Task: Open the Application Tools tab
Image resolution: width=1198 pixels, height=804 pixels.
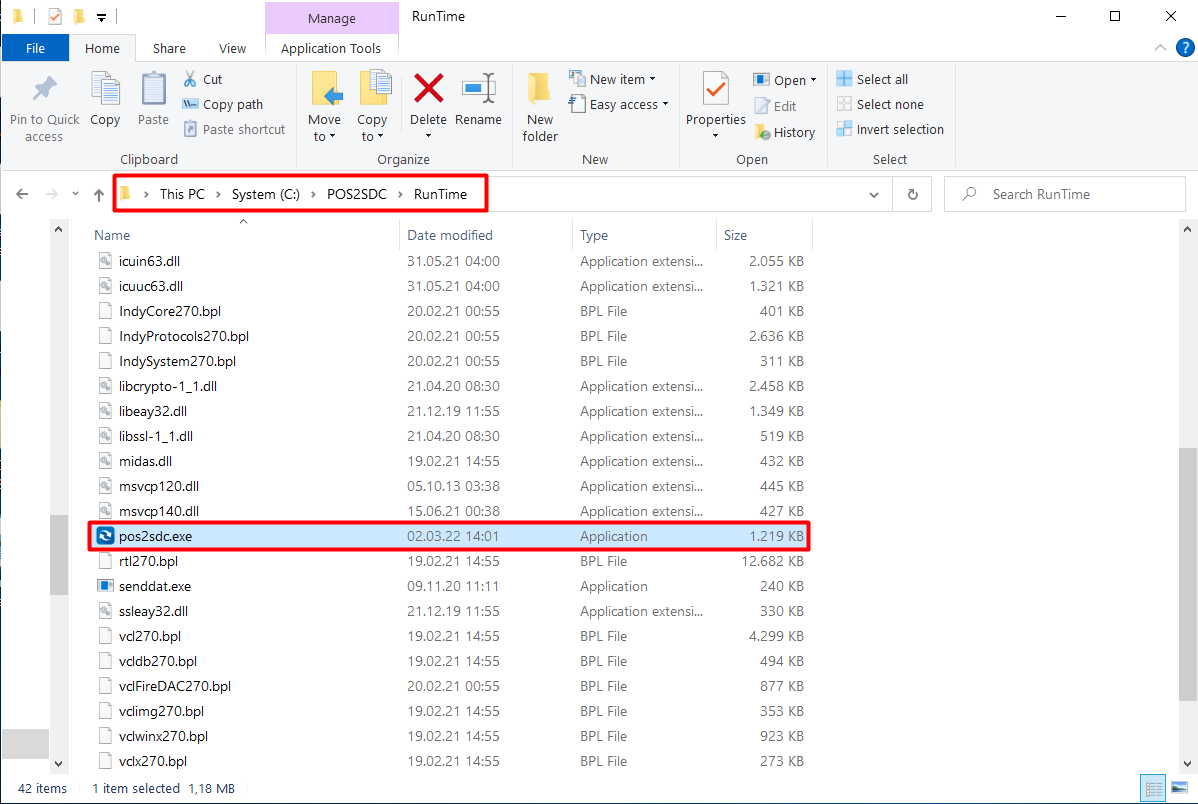Action: pos(331,48)
